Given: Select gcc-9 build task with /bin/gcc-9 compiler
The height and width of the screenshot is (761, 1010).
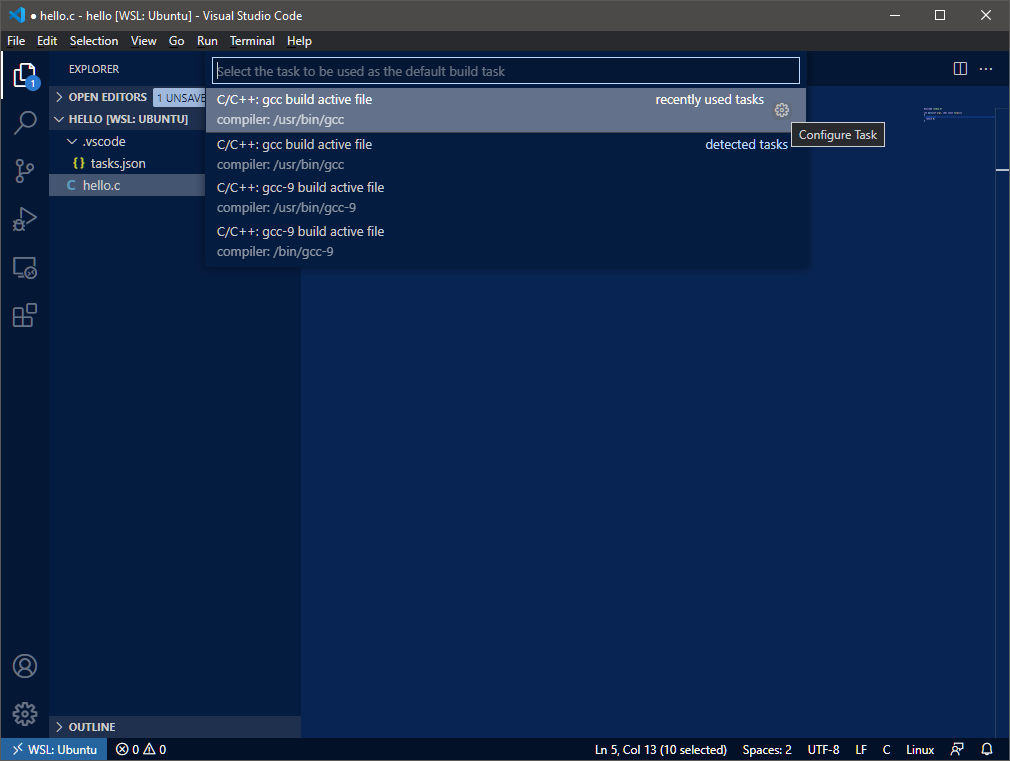Looking at the screenshot, I should pos(506,241).
